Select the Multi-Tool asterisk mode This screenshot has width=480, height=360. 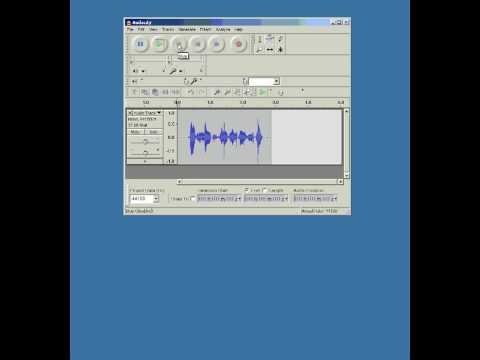click(x=280, y=50)
